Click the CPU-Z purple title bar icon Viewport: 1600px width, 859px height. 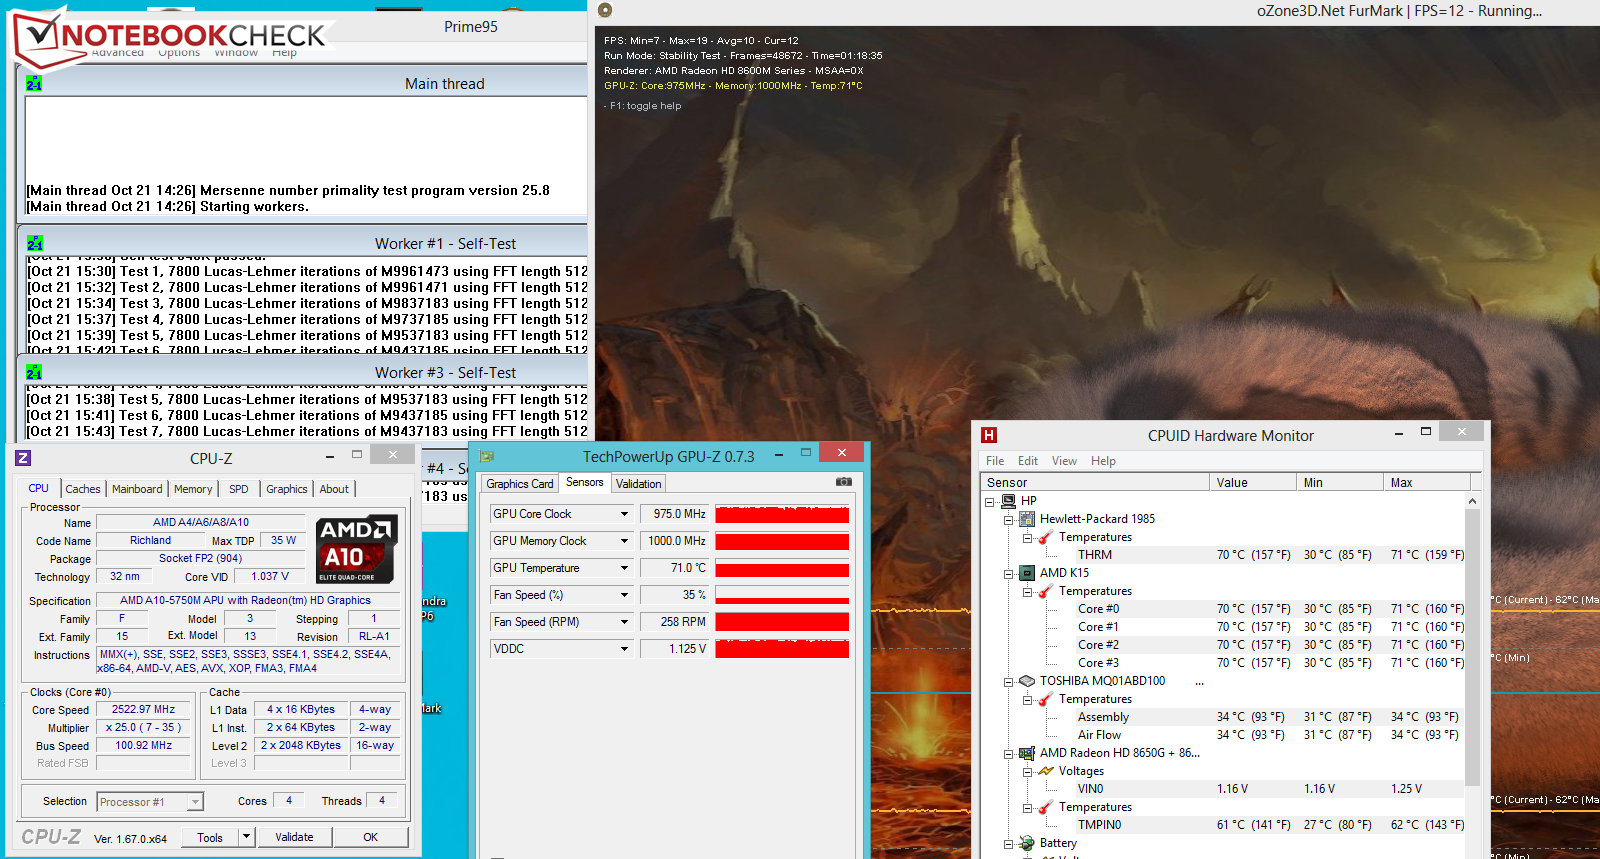[x=23, y=458]
